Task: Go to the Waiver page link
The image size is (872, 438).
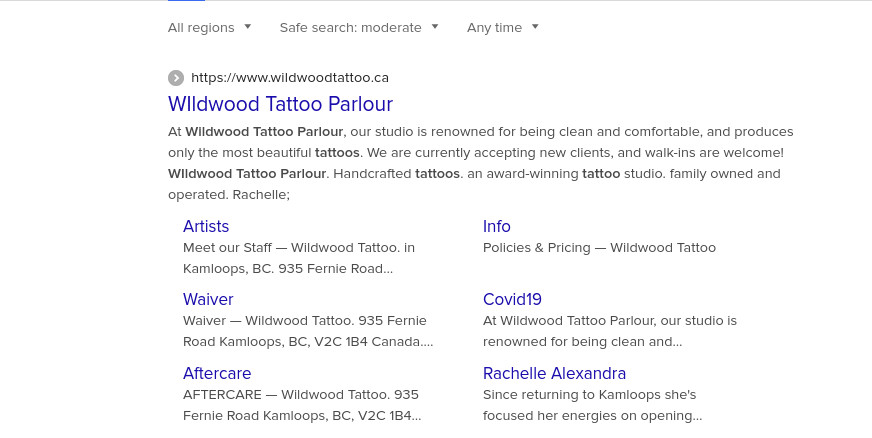Action: click(208, 299)
